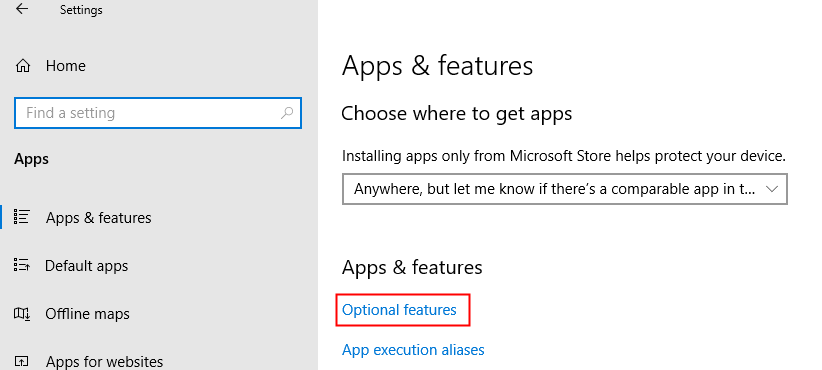
Task: Navigate to Apps for websites
Action: coord(104,362)
